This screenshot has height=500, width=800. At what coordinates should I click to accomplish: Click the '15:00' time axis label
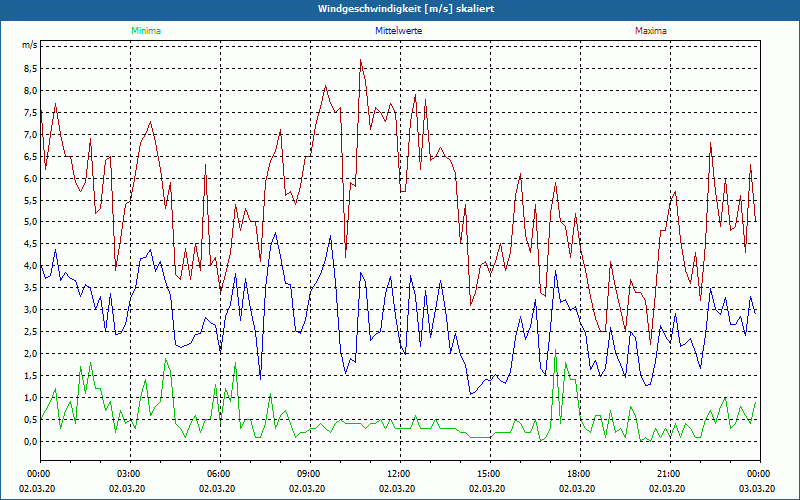[x=490, y=474]
